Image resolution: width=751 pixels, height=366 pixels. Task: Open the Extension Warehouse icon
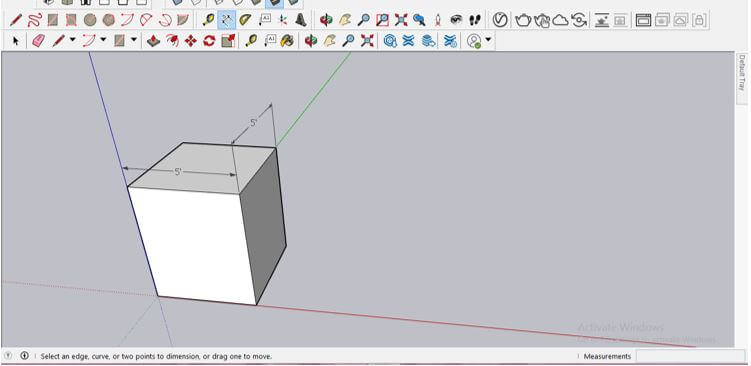pyautogui.click(x=408, y=41)
